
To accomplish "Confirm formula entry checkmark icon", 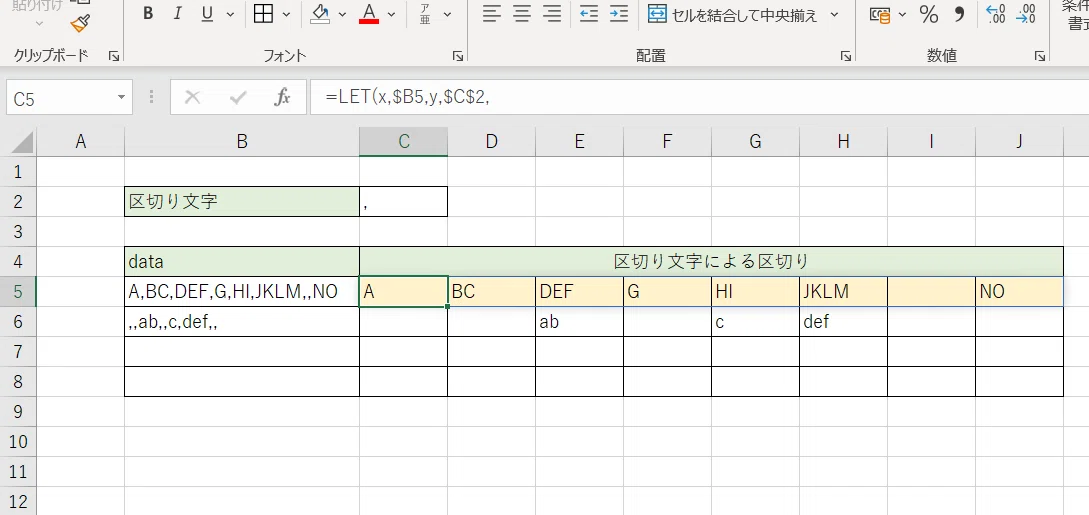I will [x=238, y=97].
